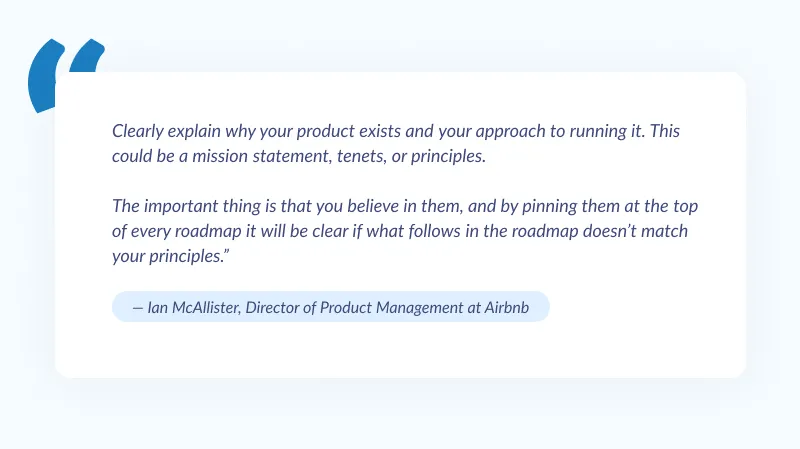Click empty white space below the attribution badge

tap(400, 350)
